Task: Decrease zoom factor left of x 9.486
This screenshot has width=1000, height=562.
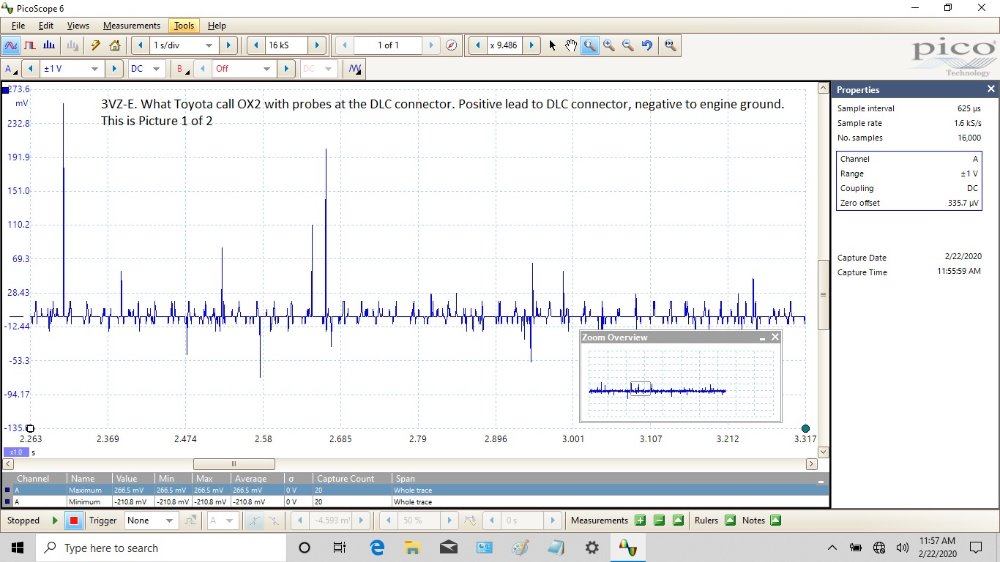Action: (478, 45)
